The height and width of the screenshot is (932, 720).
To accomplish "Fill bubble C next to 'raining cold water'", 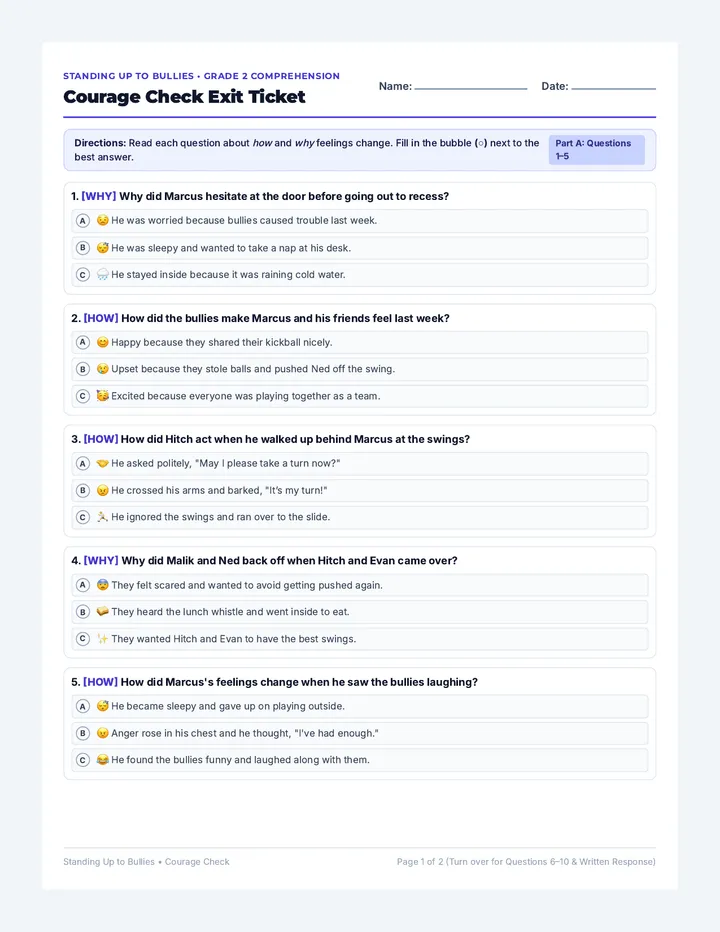I will (x=83, y=275).
